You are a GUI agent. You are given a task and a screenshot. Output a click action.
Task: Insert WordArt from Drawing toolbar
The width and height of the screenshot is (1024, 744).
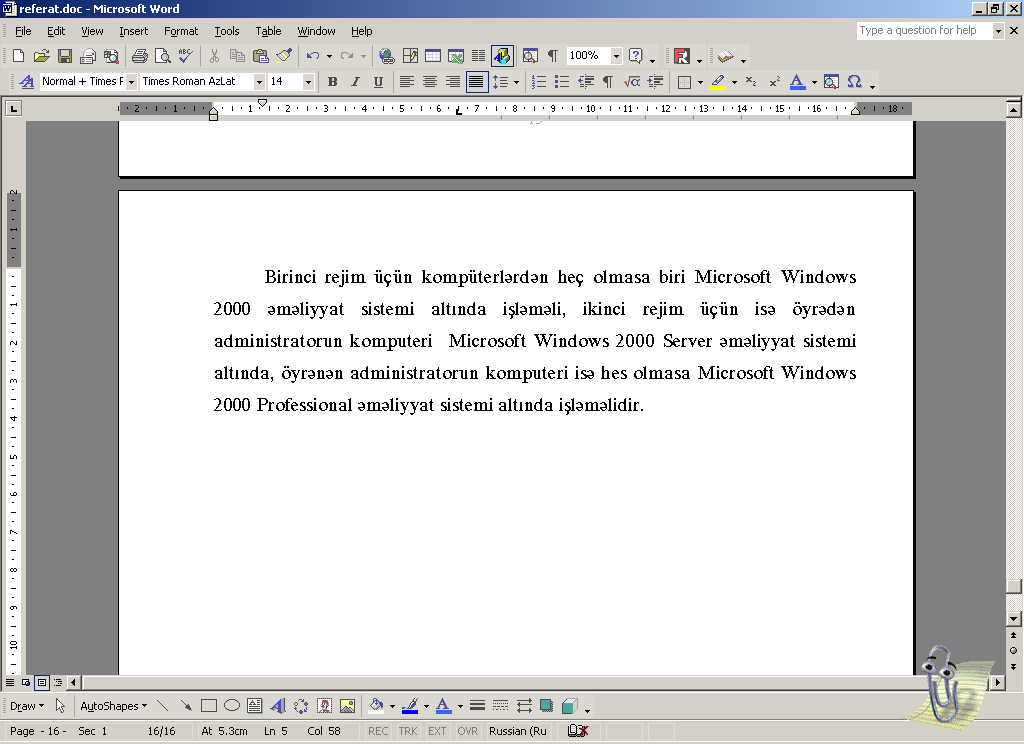[x=278, y=706]
